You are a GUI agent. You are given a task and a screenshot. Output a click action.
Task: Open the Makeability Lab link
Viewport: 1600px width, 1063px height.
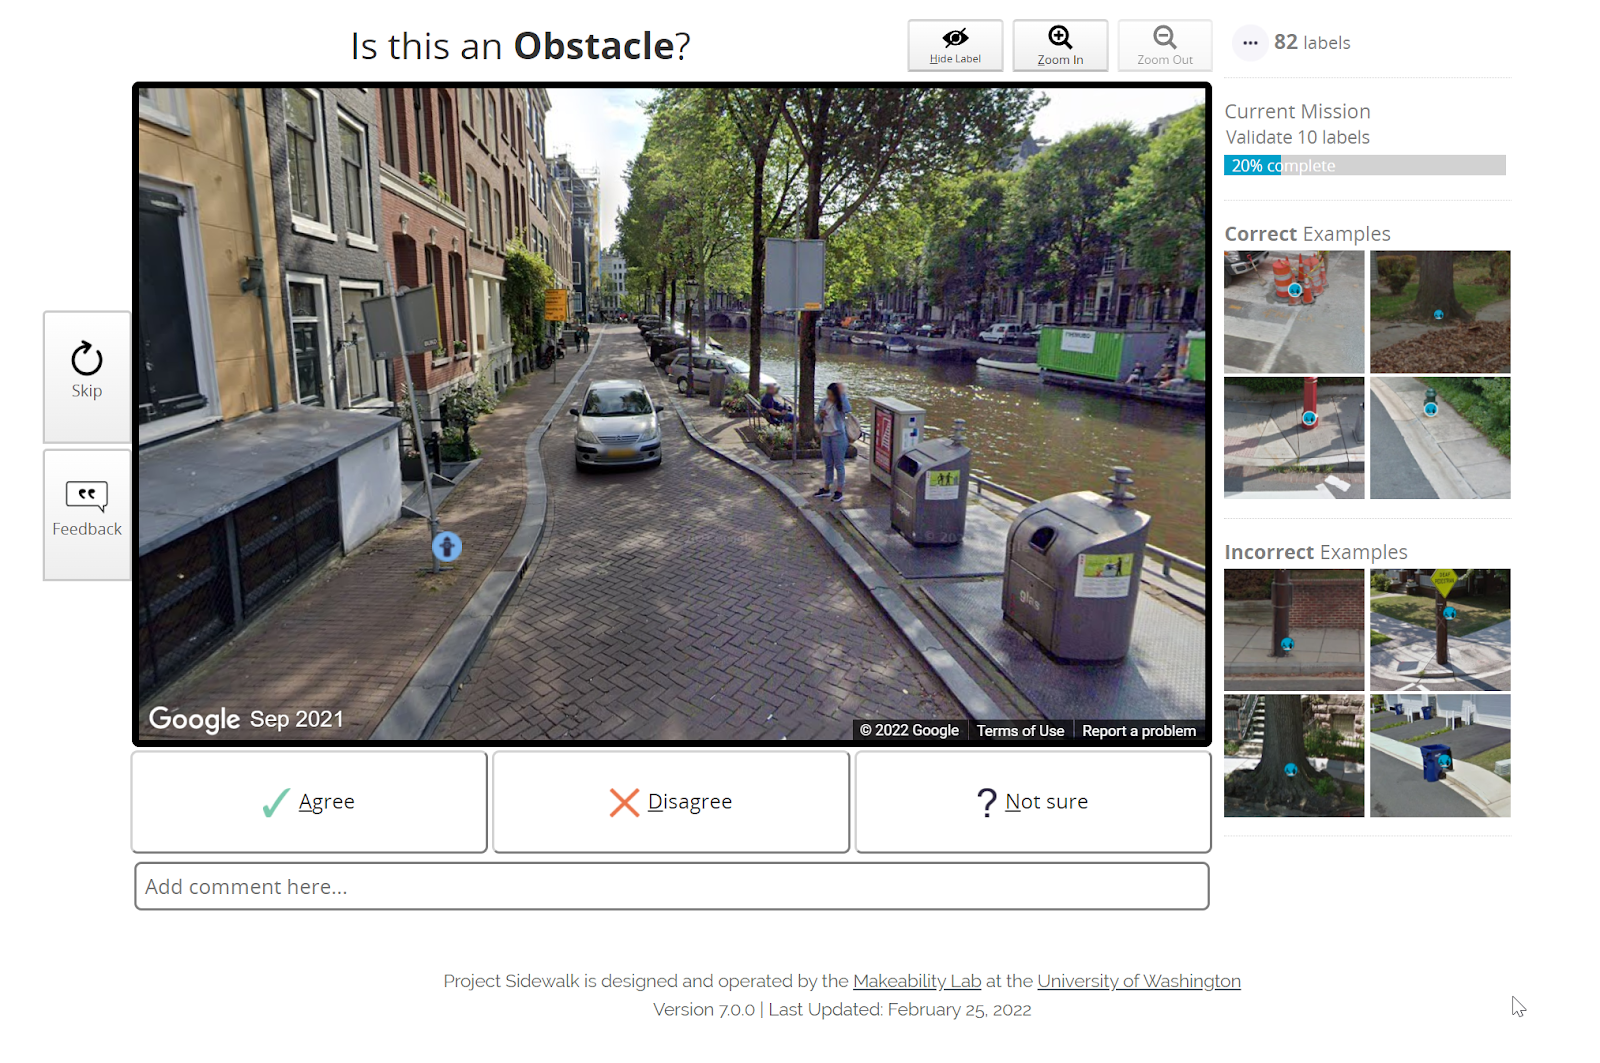pos(915,981)
